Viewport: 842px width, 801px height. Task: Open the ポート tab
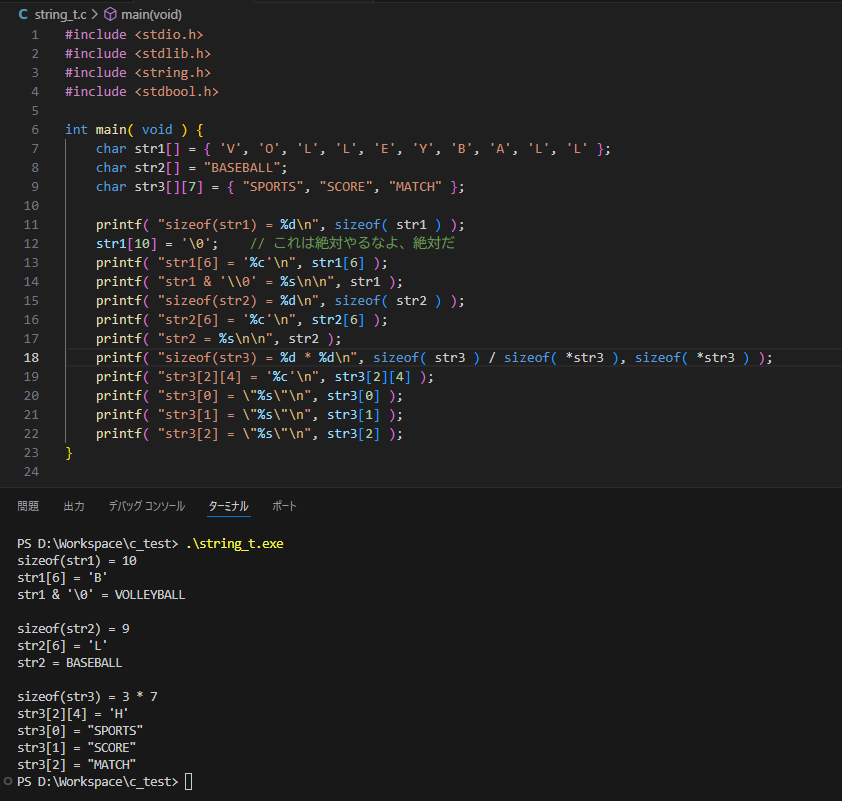[284, 506]
